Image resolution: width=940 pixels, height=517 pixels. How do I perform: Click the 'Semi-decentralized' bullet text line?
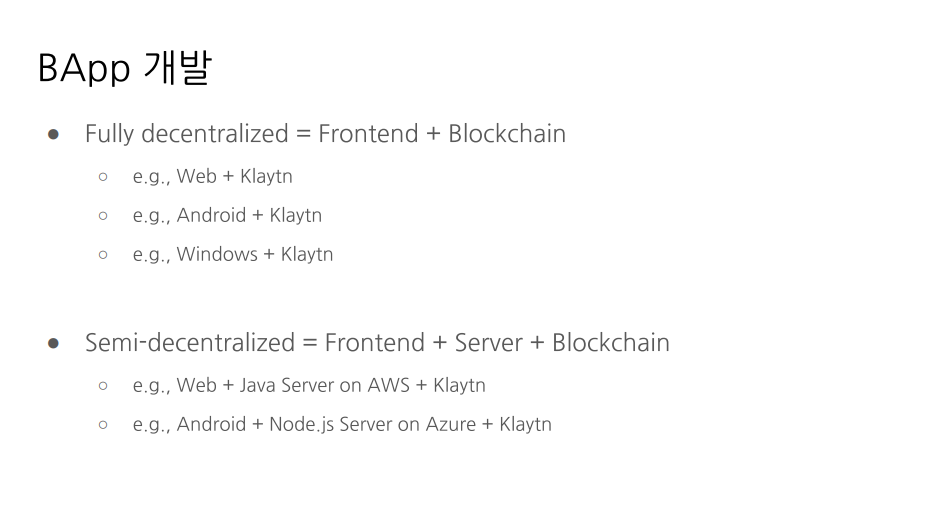click(377, 343)
